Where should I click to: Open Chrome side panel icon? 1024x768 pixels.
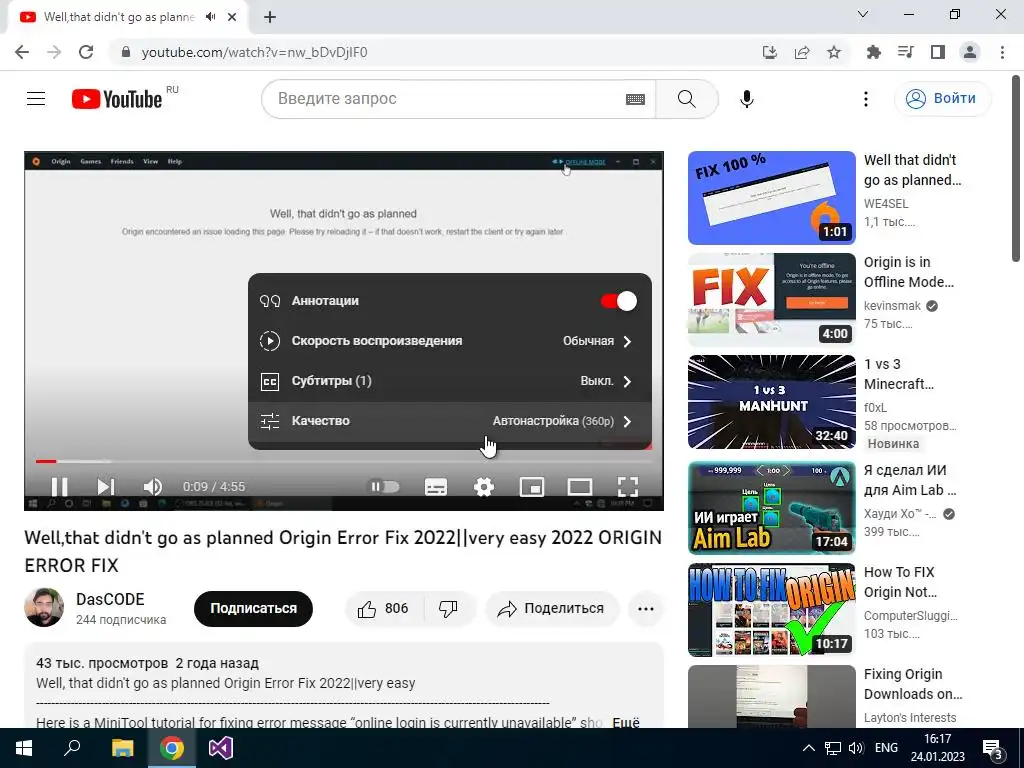(x=938, y=52)
